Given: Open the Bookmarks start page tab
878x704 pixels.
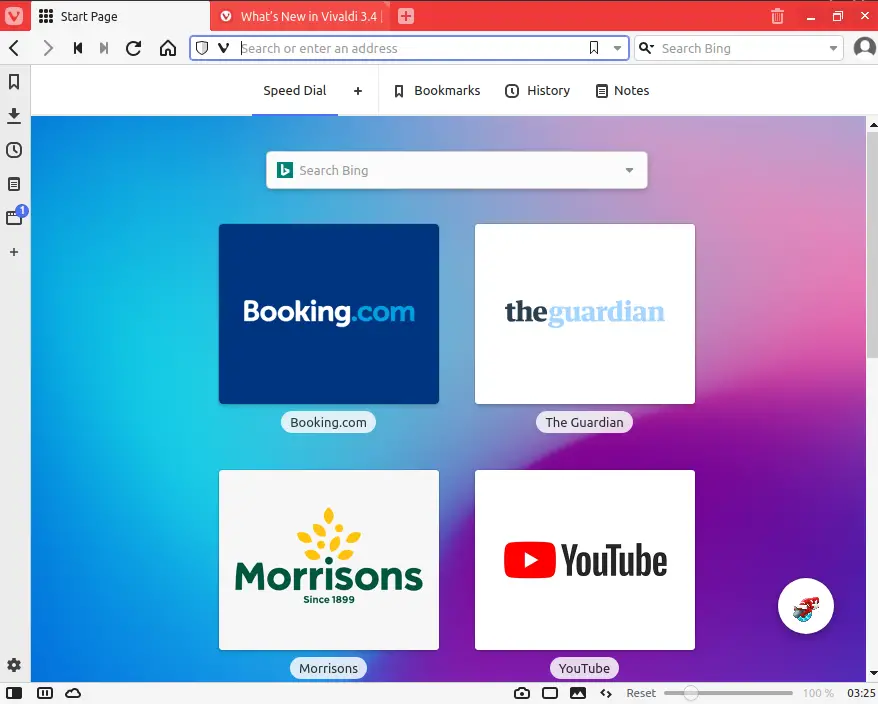Looking at the screenshot, I should coord(436,91).
